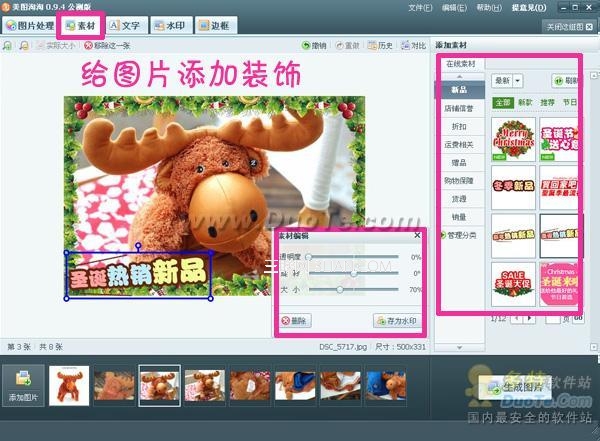
Task: Select the 在线素材 tab
Action: [x=461, y=64]
